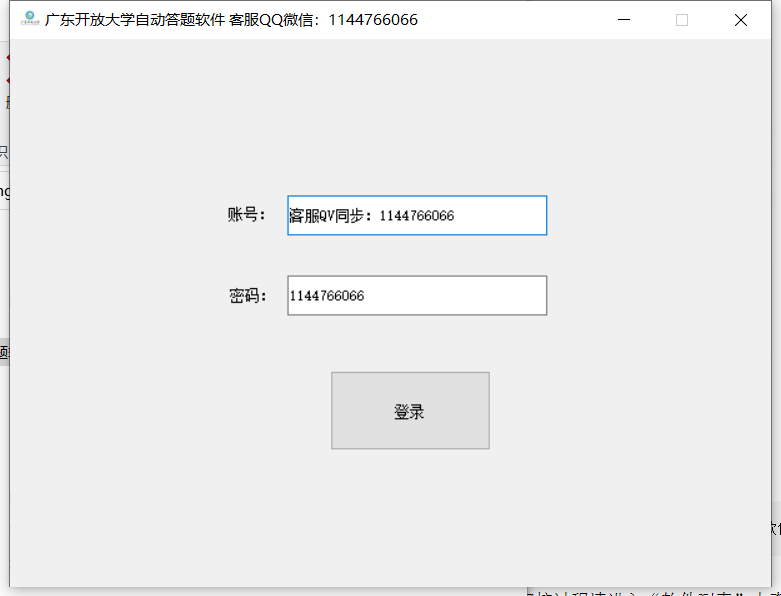
Task: Click the 密码: label text
Action: click(x=248, y=295)
